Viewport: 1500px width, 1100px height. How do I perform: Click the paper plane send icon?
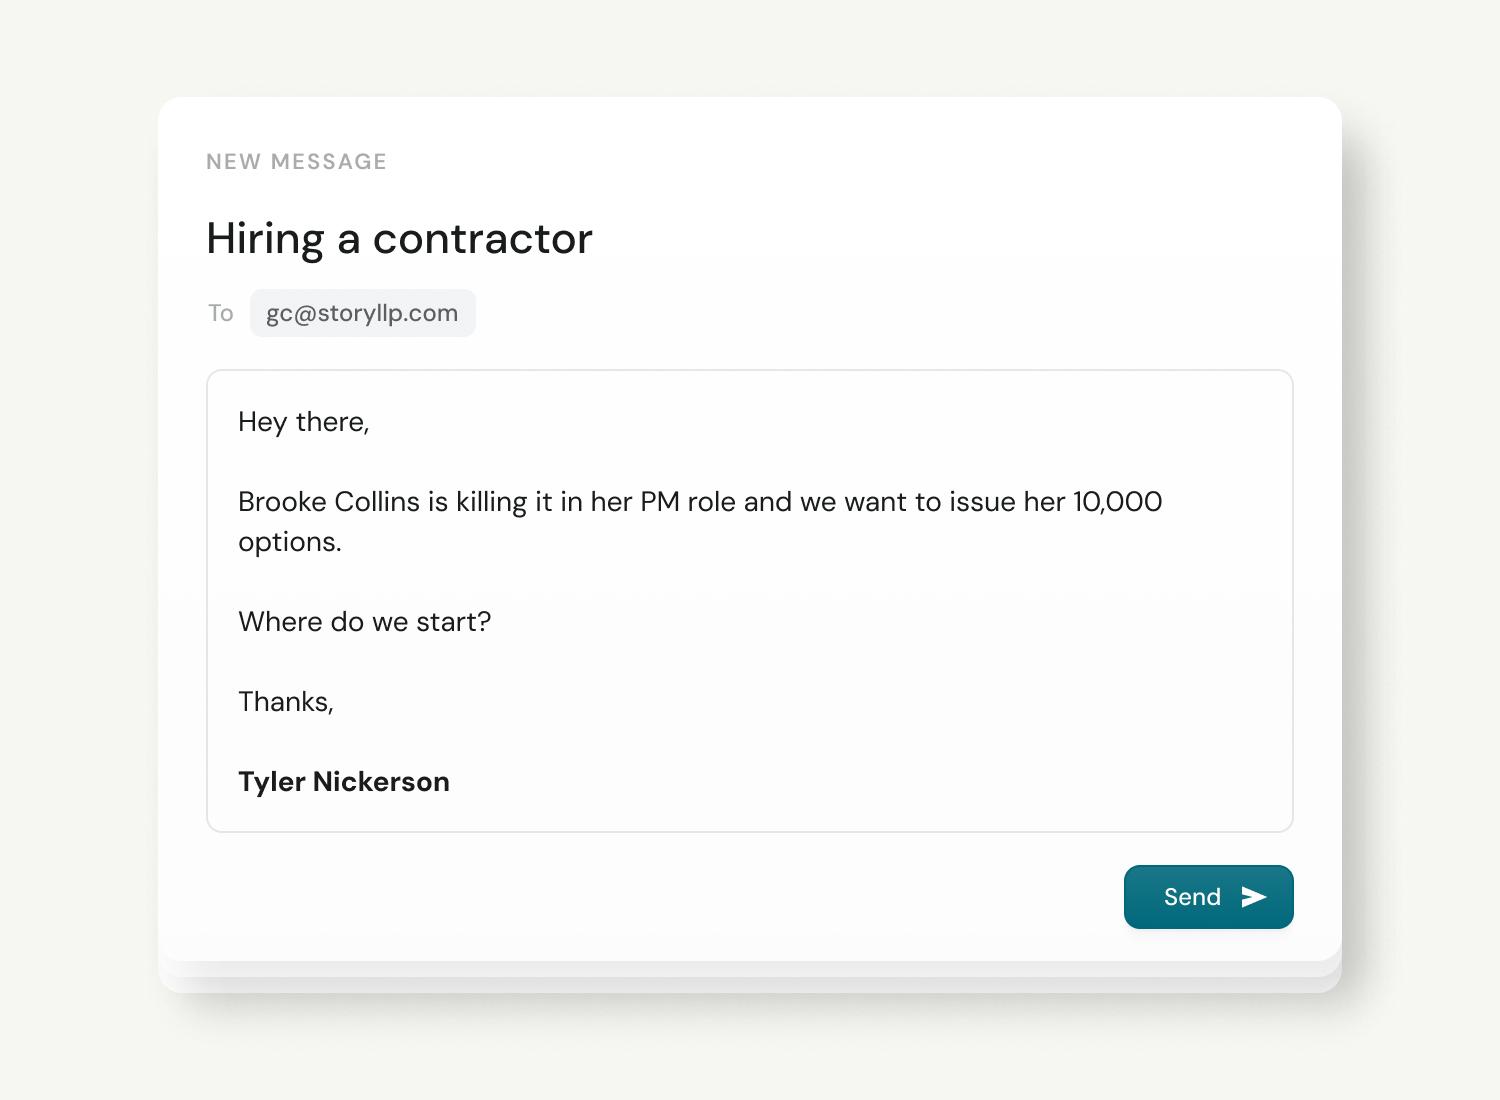point(1254,897)
